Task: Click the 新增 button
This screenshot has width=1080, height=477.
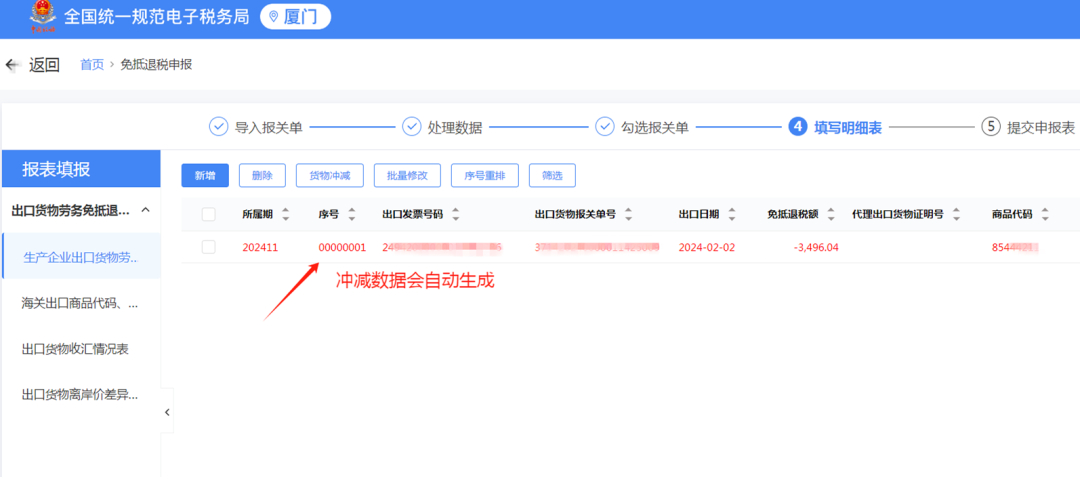Action: click(x=205, y=176)
